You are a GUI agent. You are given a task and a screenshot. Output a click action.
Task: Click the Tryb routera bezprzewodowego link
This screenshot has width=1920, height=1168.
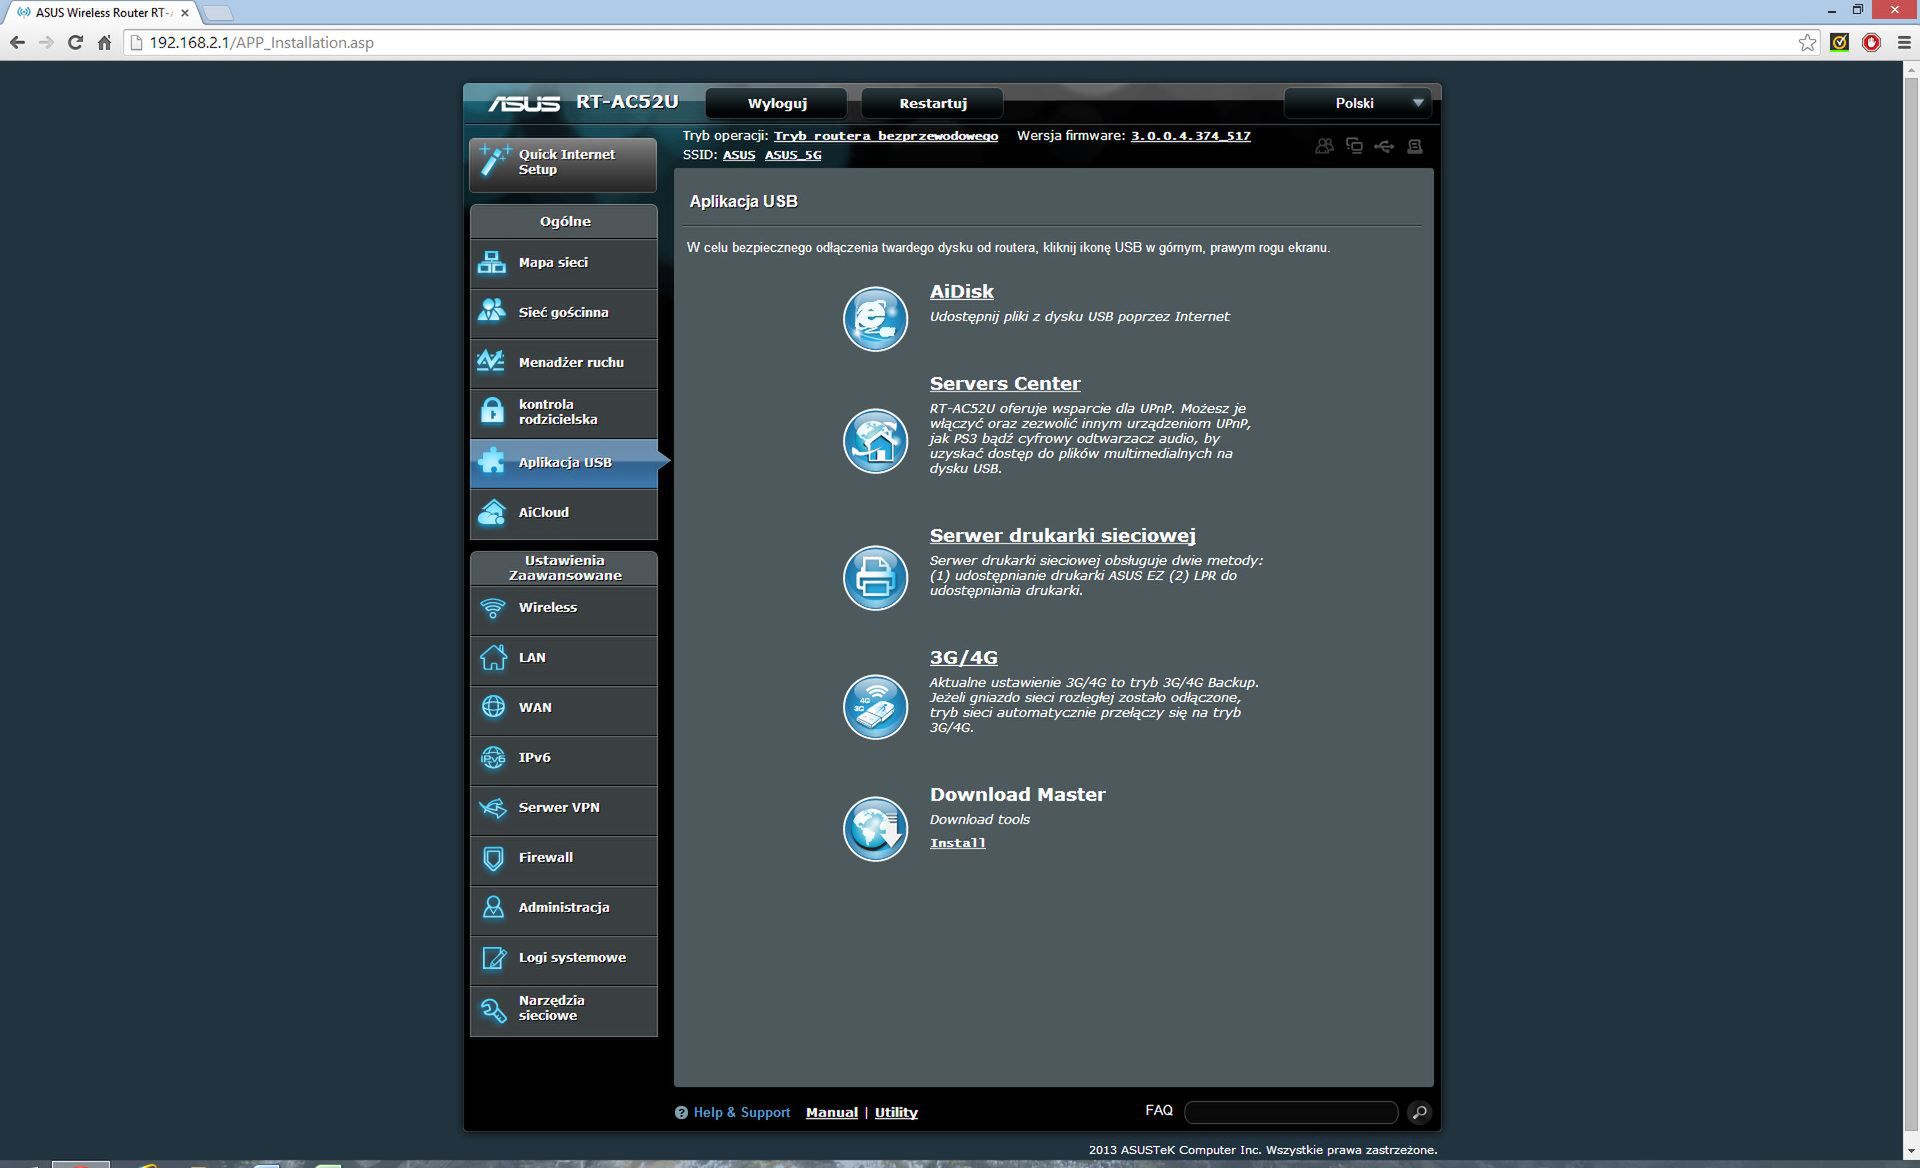[885, 136]
